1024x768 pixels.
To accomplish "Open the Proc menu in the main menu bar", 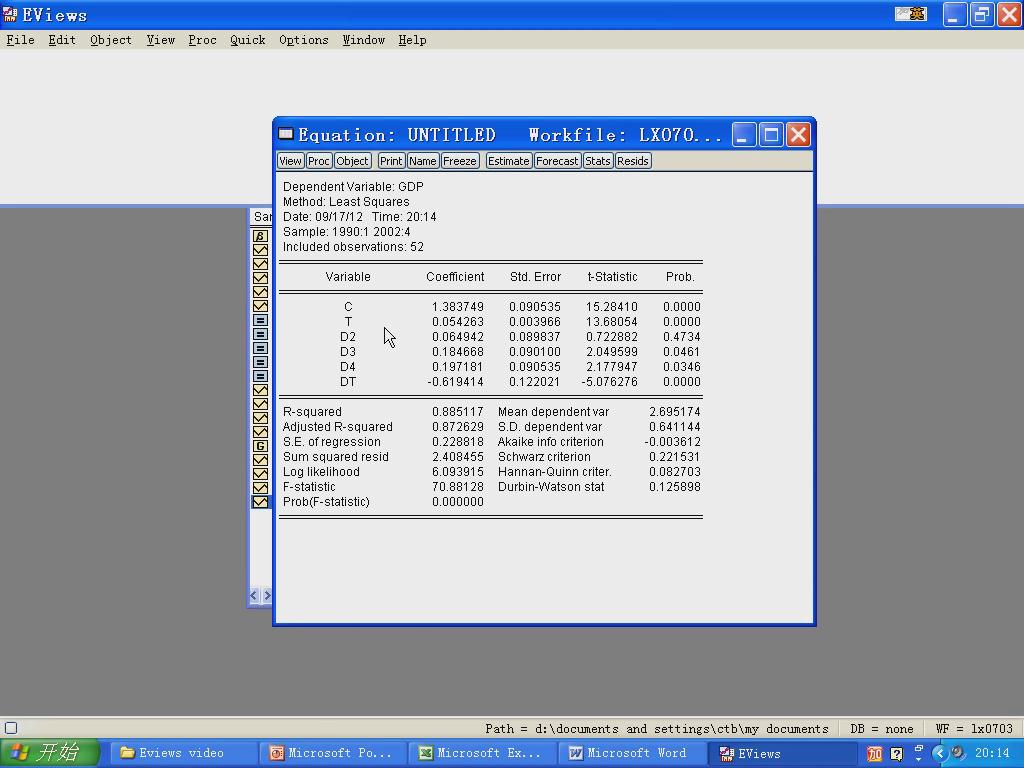I will click(x=202, y=40).
